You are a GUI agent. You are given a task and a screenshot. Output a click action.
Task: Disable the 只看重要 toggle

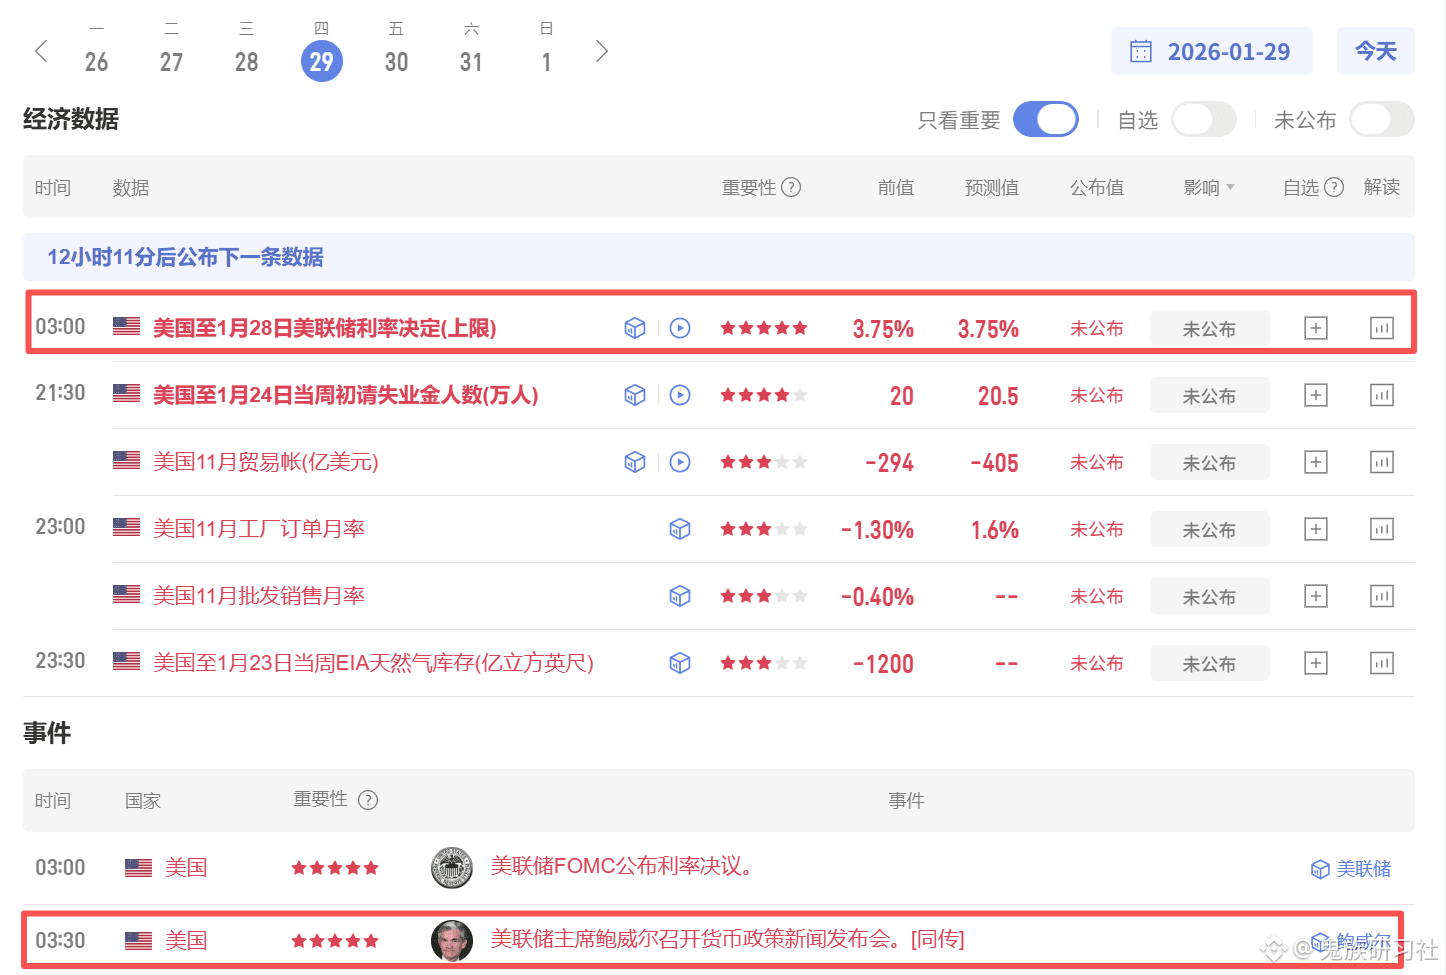1045,120
